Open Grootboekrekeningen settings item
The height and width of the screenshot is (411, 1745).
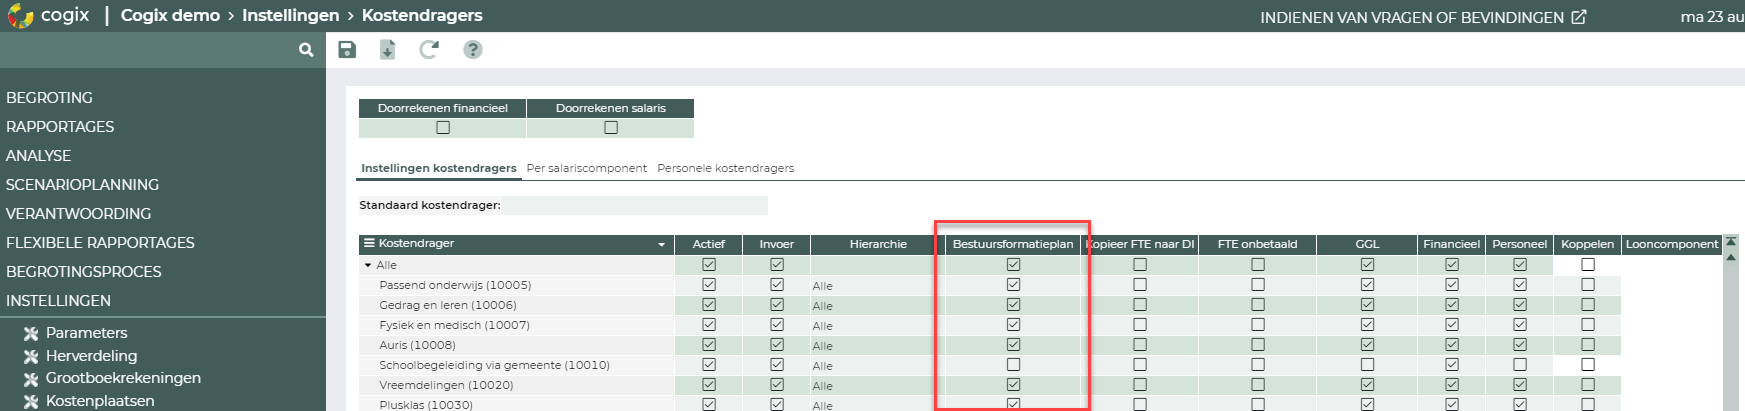pos(123,378)
